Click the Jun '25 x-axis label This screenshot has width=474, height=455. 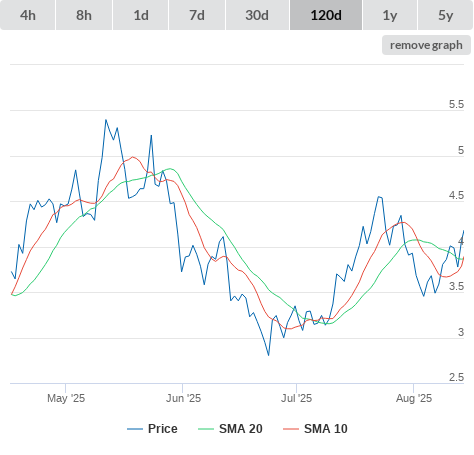pos(183,398)
